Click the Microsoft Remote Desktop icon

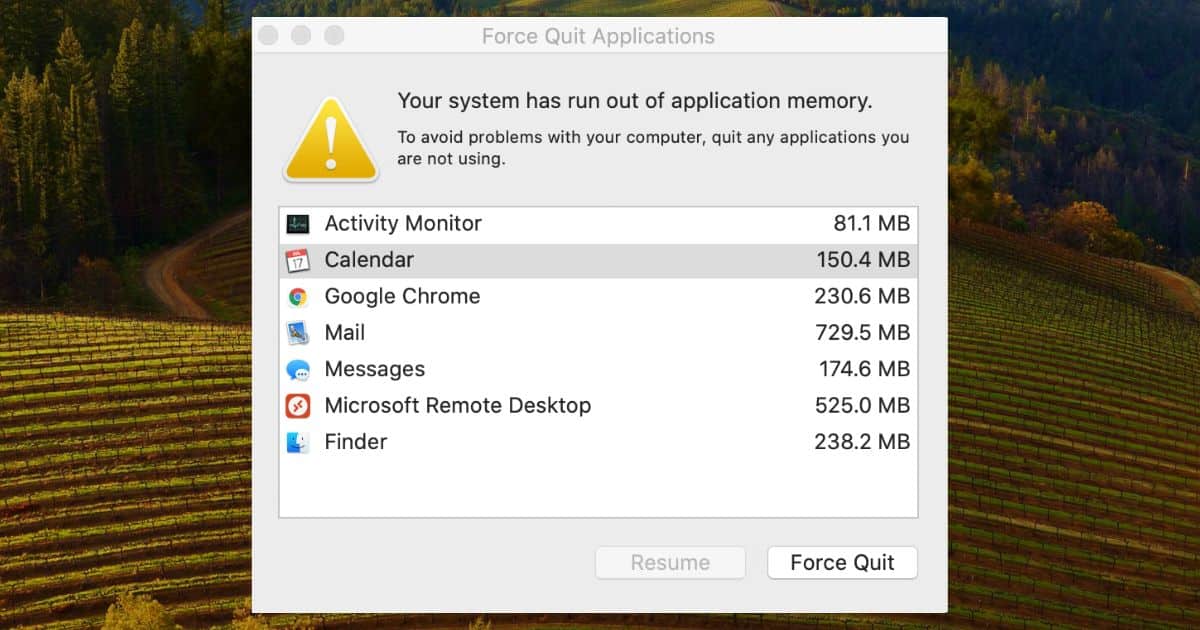point(298,406)
